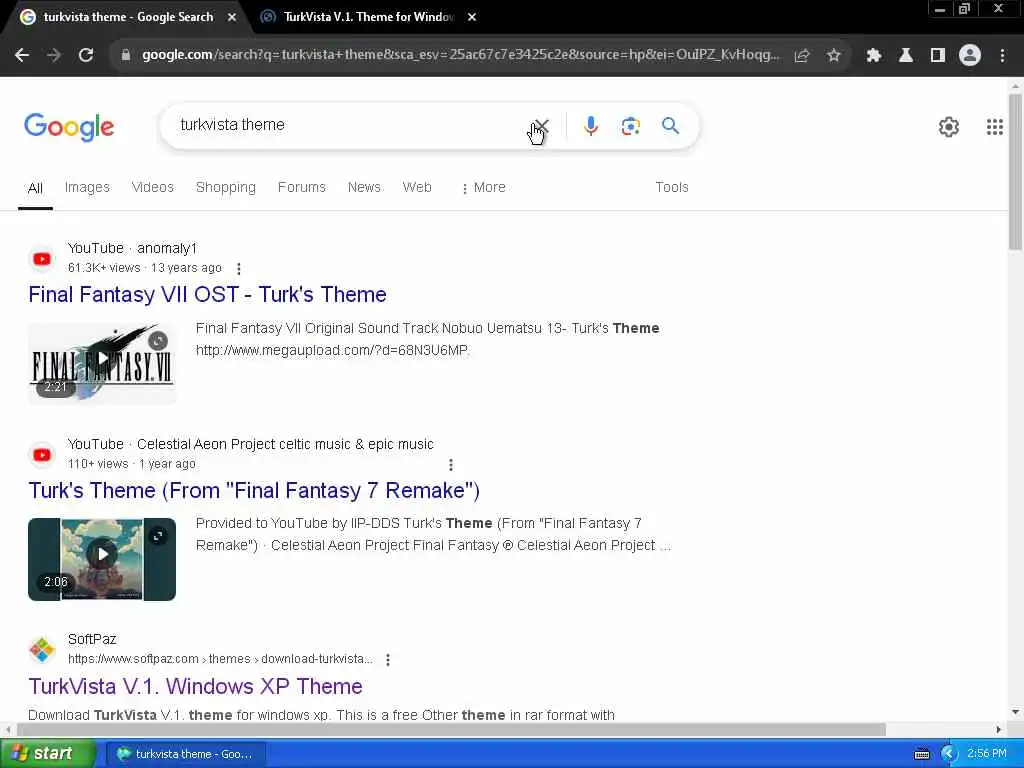The height and width of the screenshot is (768, 1024).
Task: Click the YouTube favicon of anomaly1 result
Action: click(42, 259)
